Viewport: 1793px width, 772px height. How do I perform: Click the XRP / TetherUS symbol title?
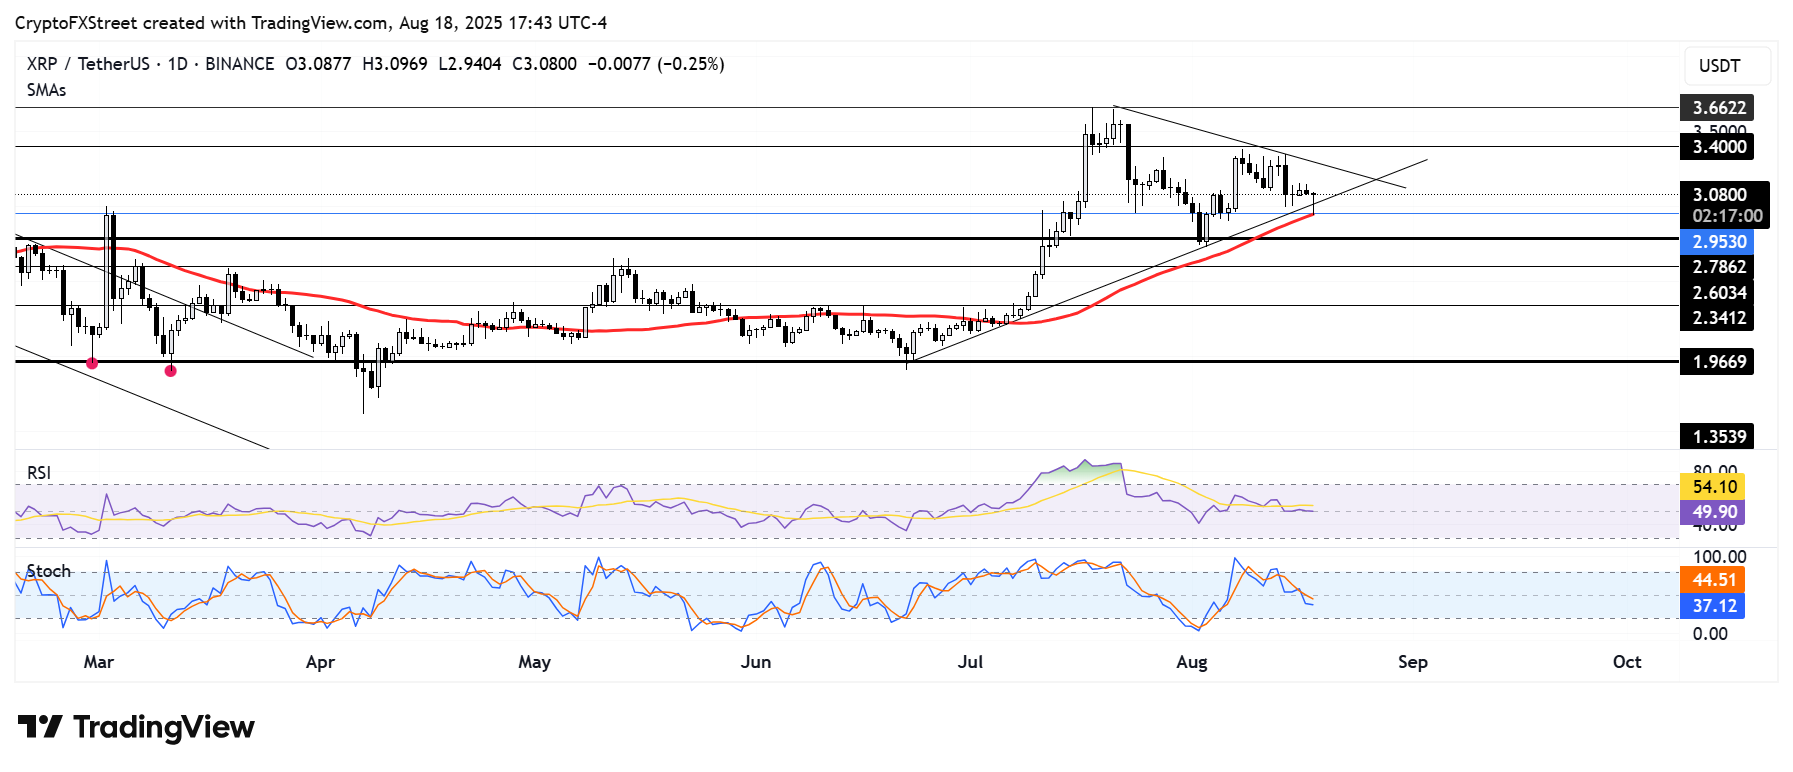[x=88, y=64]
